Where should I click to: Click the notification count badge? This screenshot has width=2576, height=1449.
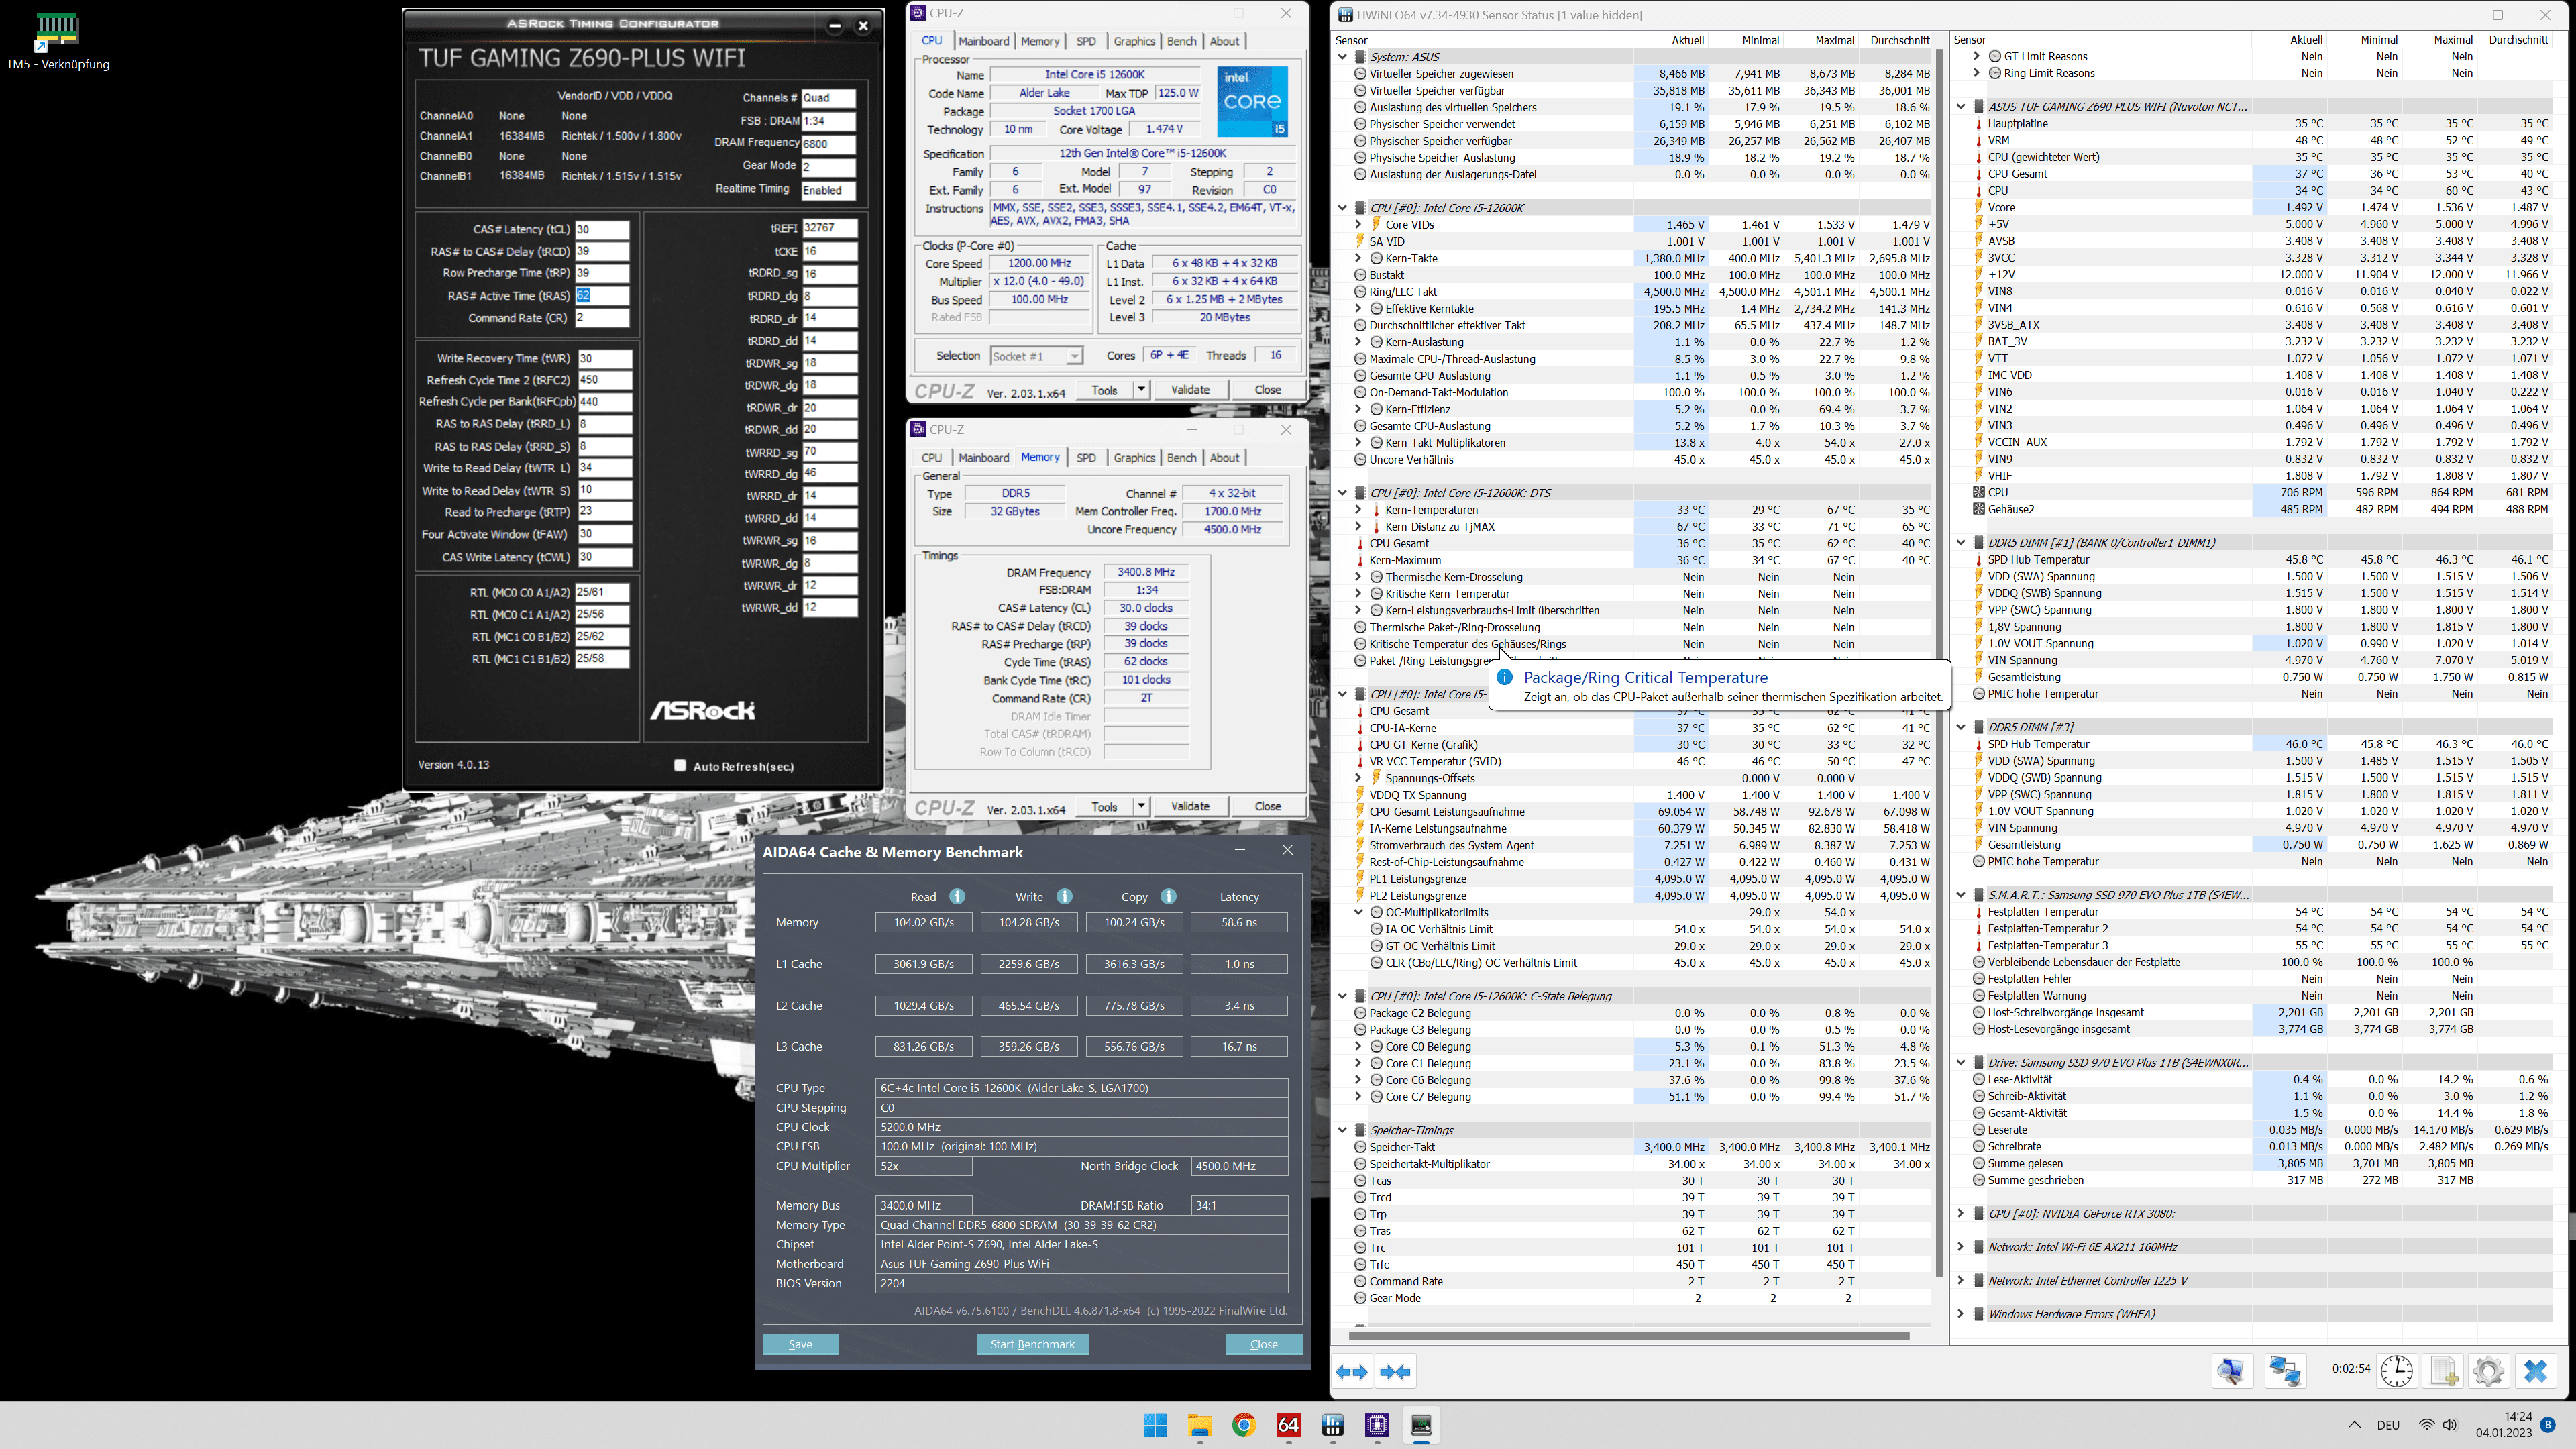tap(2548, 1424)
